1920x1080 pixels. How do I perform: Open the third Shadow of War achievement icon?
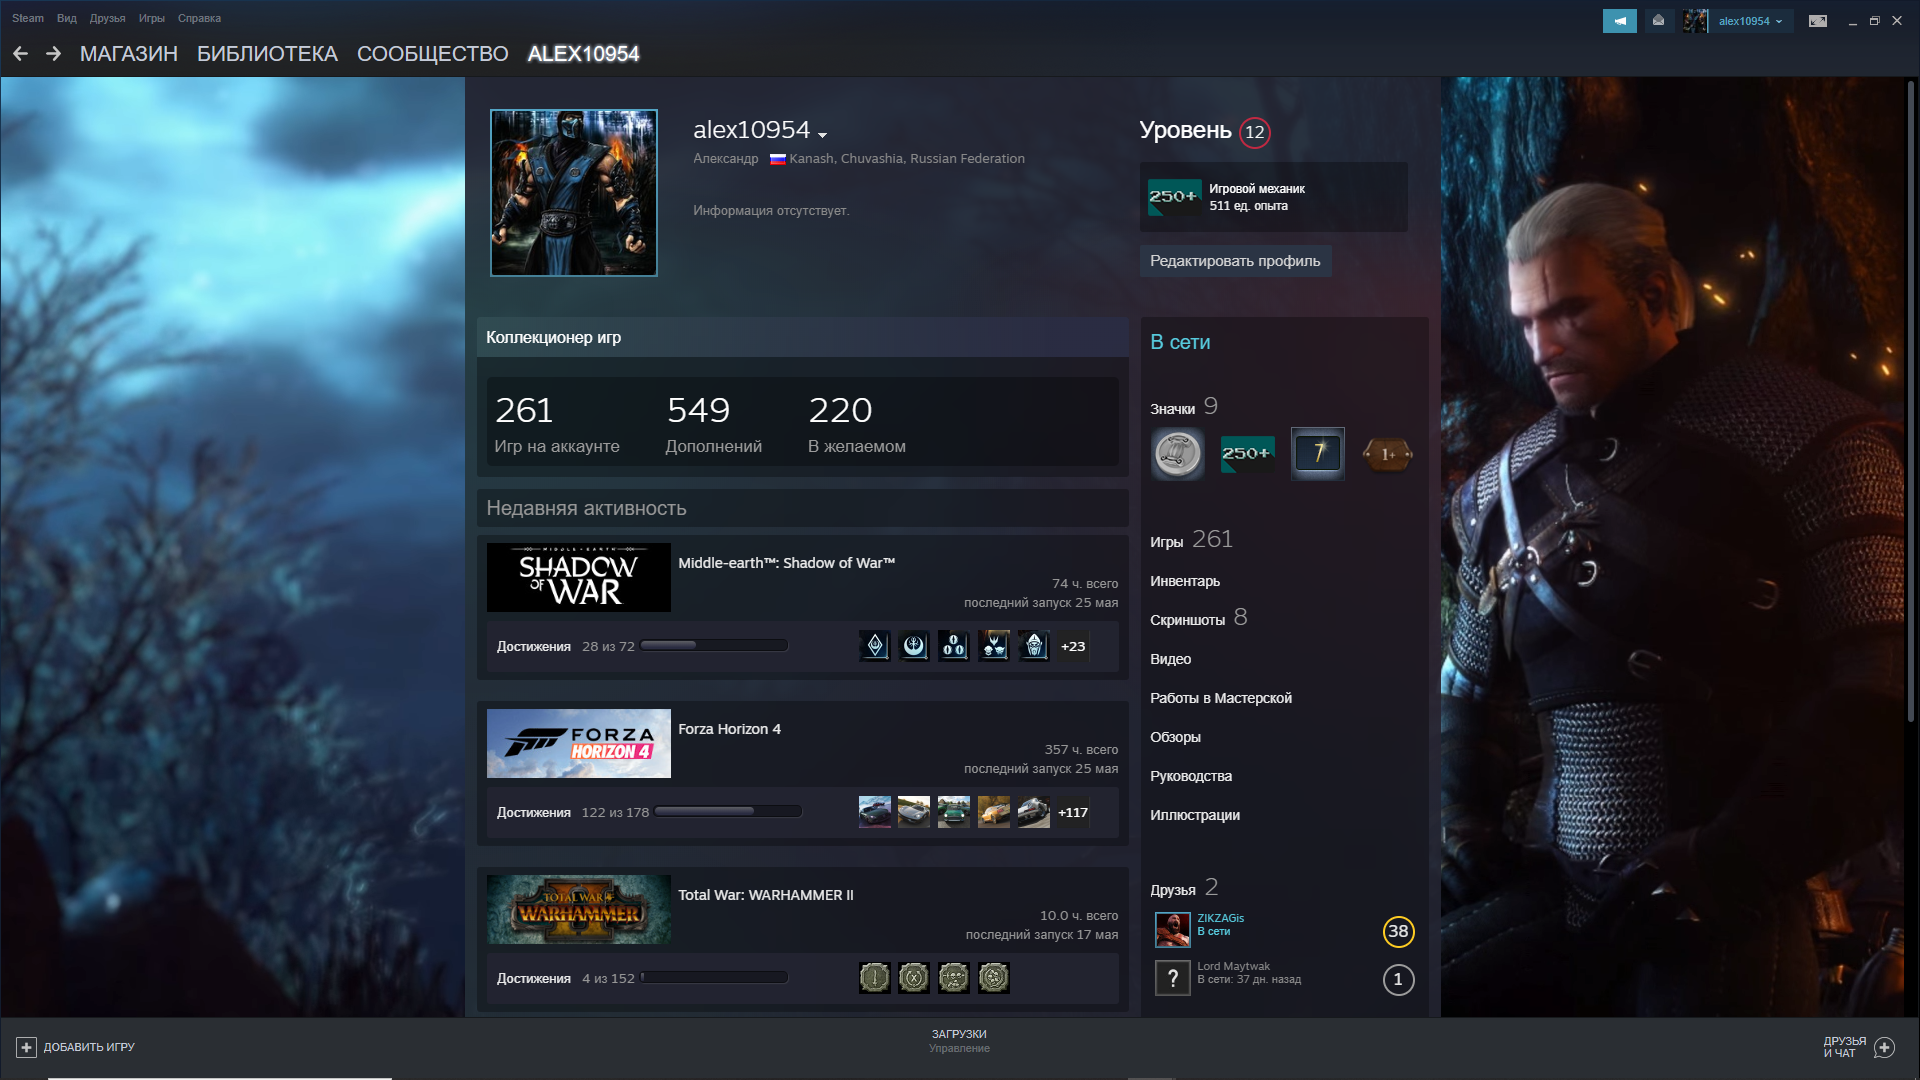click(954, 646)
